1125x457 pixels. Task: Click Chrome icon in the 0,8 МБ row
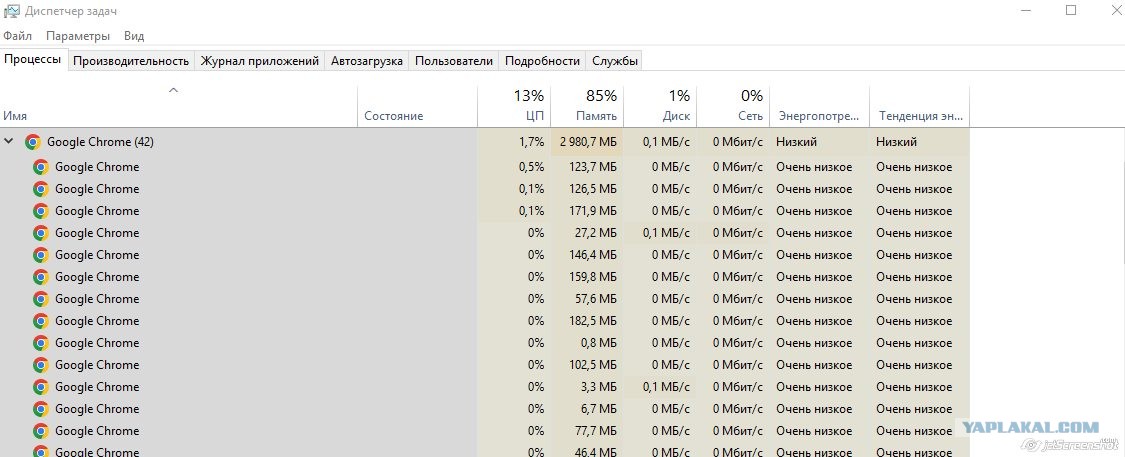click(41, 343)
